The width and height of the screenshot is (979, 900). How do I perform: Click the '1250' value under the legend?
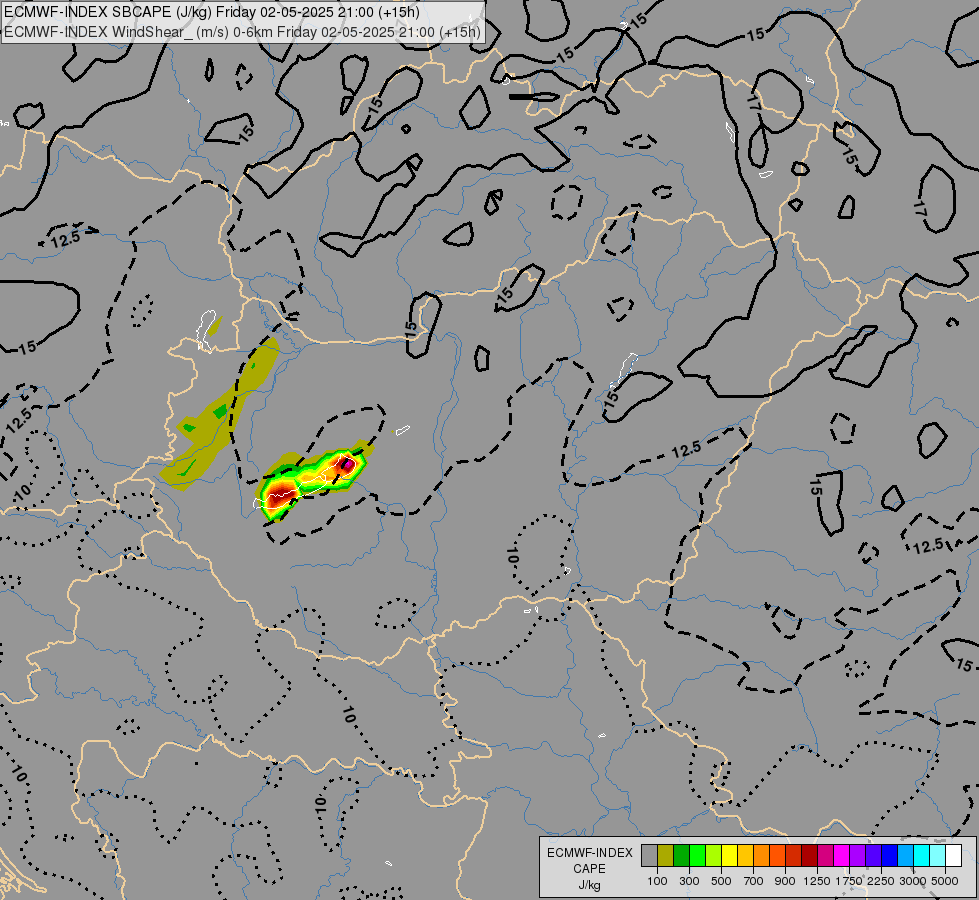pos(817,881)
